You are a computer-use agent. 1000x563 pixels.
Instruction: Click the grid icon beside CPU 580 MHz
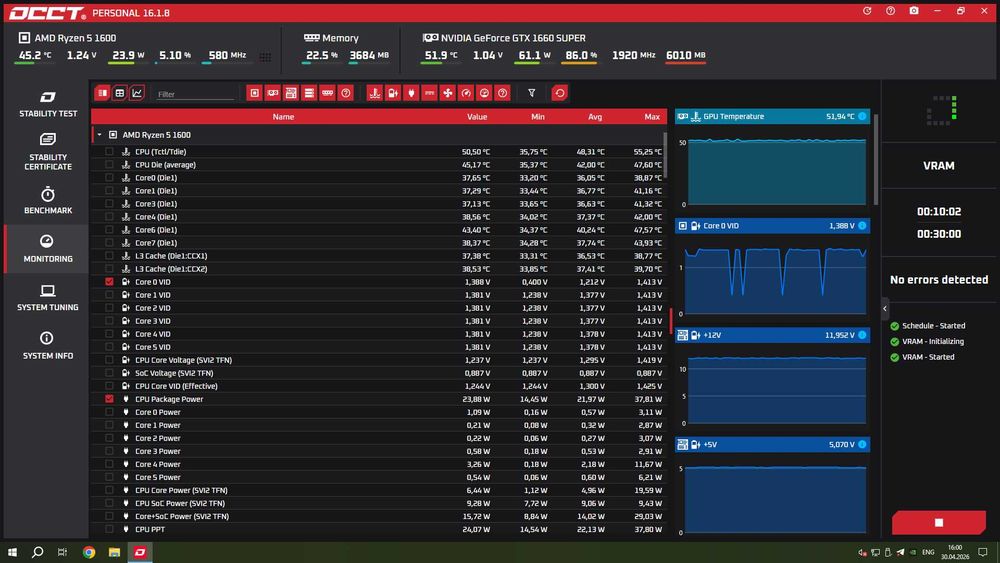coord(265,57)
